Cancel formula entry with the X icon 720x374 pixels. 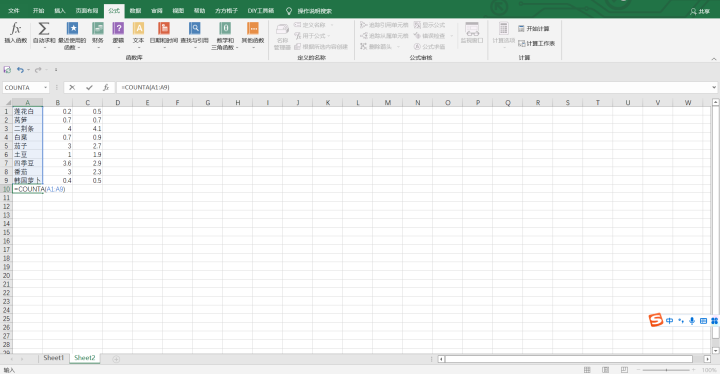pyautogui.click(x=72, y=87)
